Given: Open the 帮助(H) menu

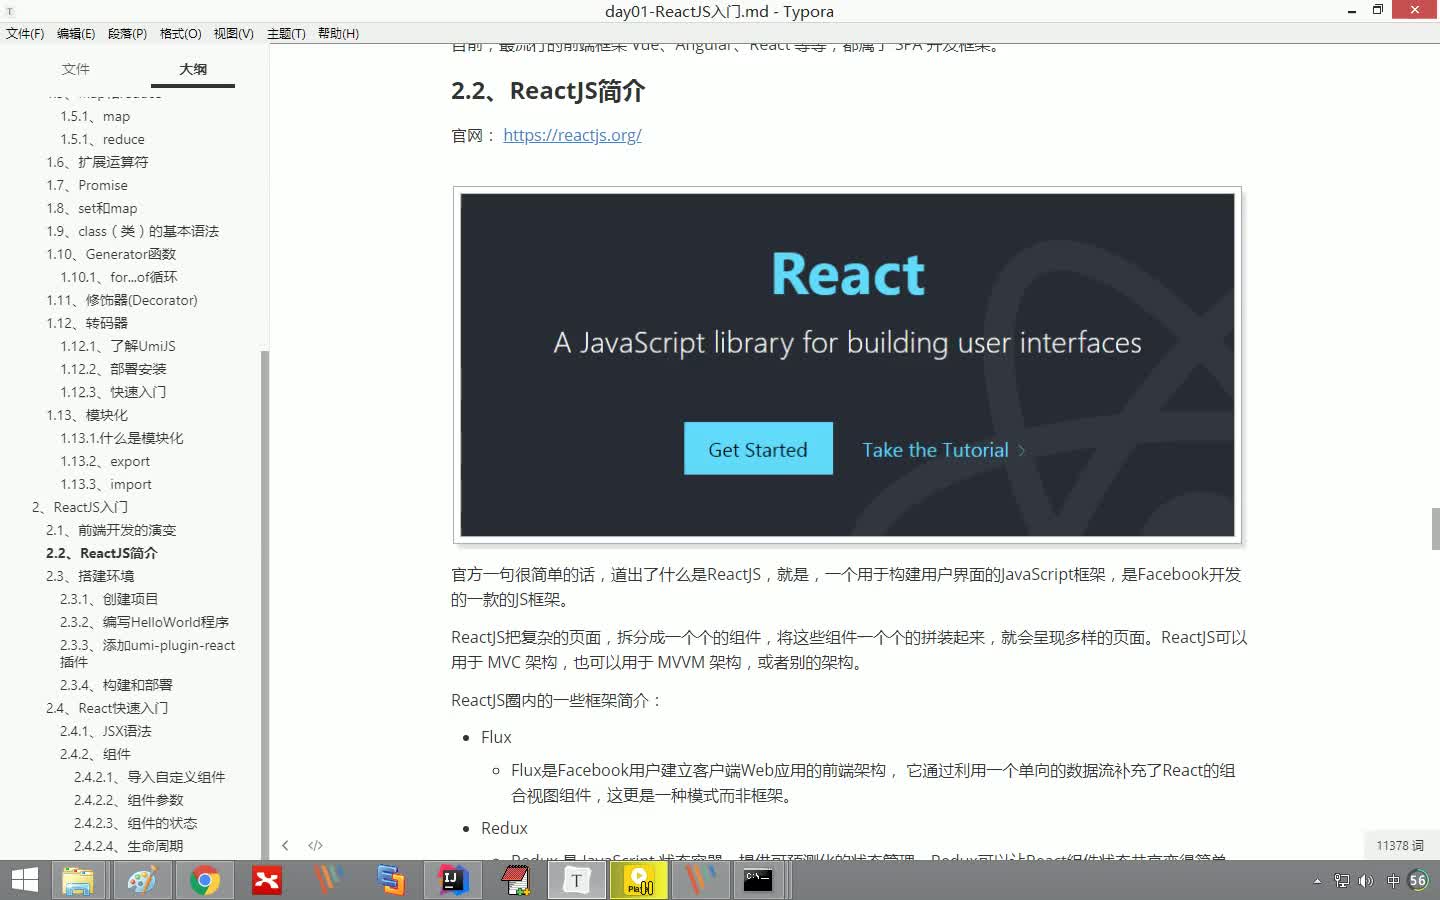Looking at the screenshot, I should pyautogui.click(x=338, y=33).
